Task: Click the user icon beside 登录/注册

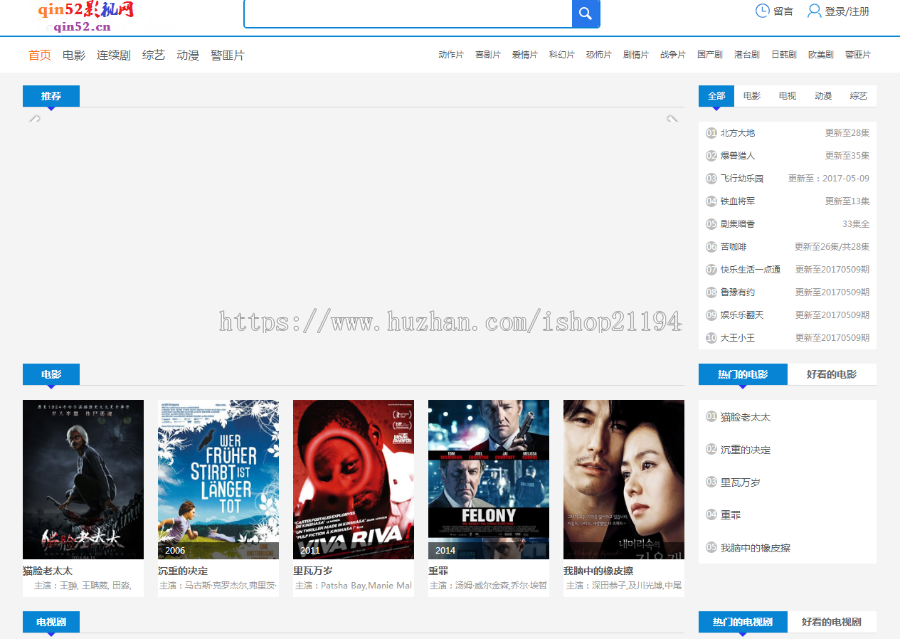Action: point(814,11)
